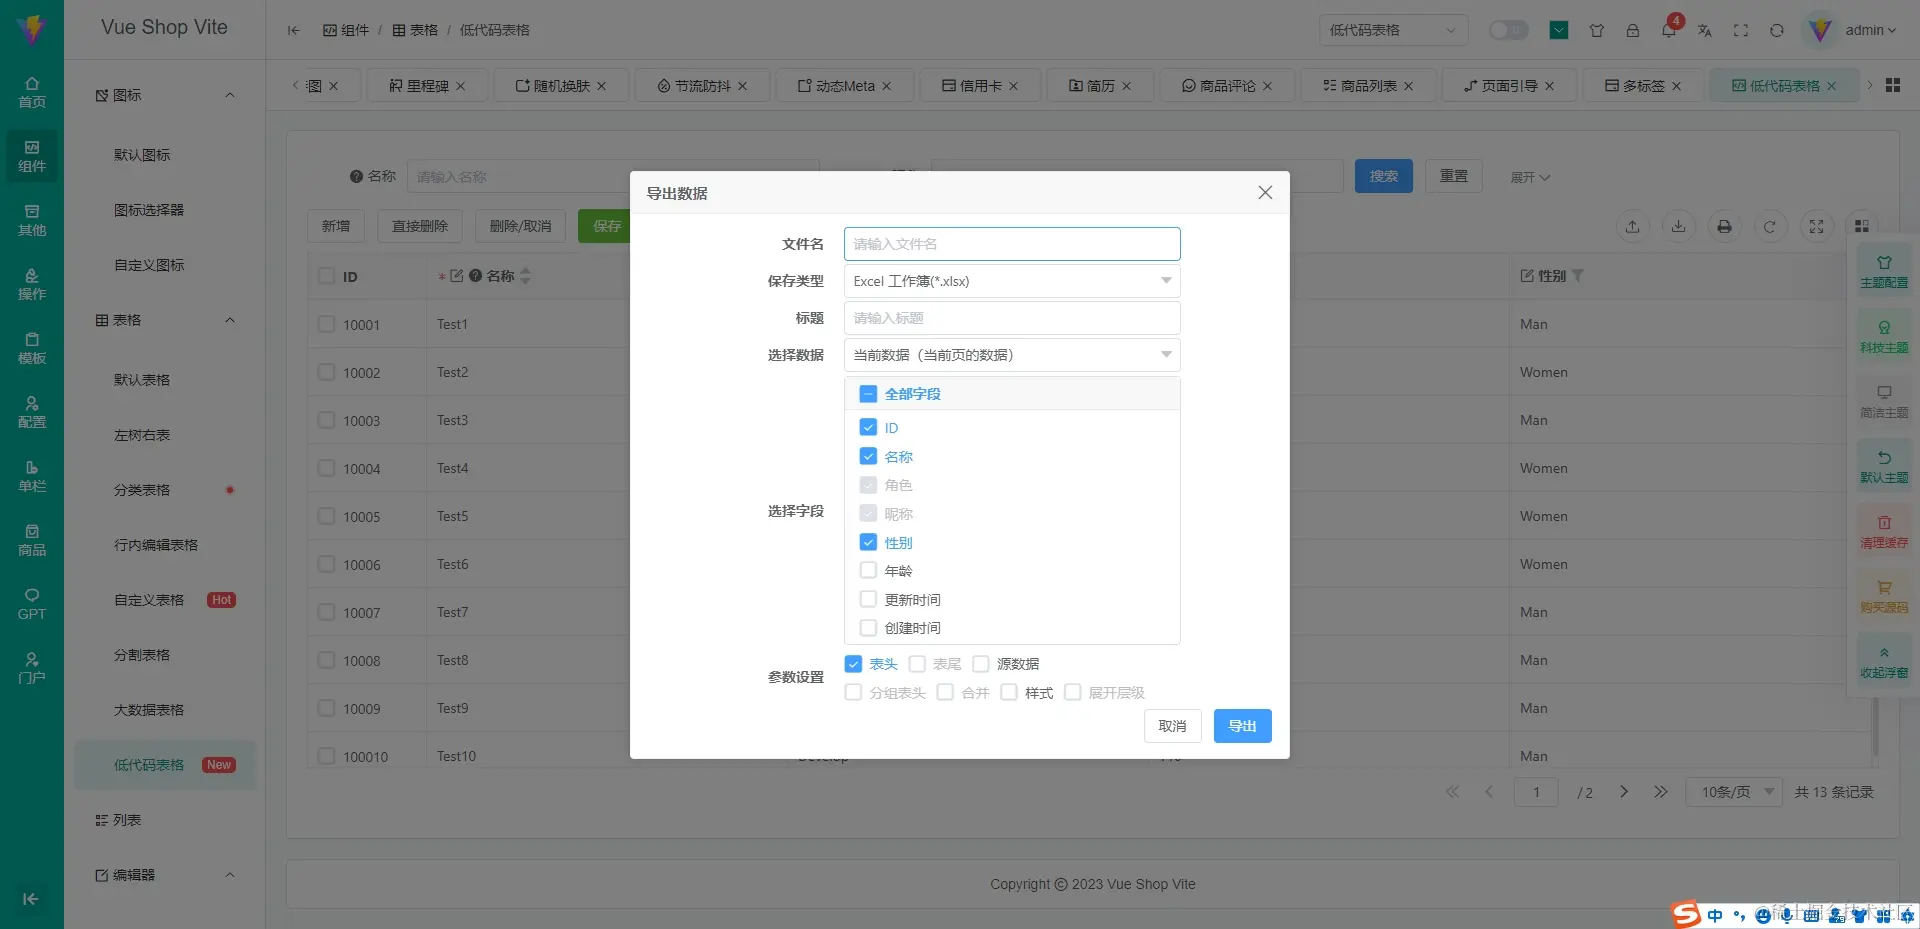Open the 选择数据 data source dropdown

tap(1011, 355)
